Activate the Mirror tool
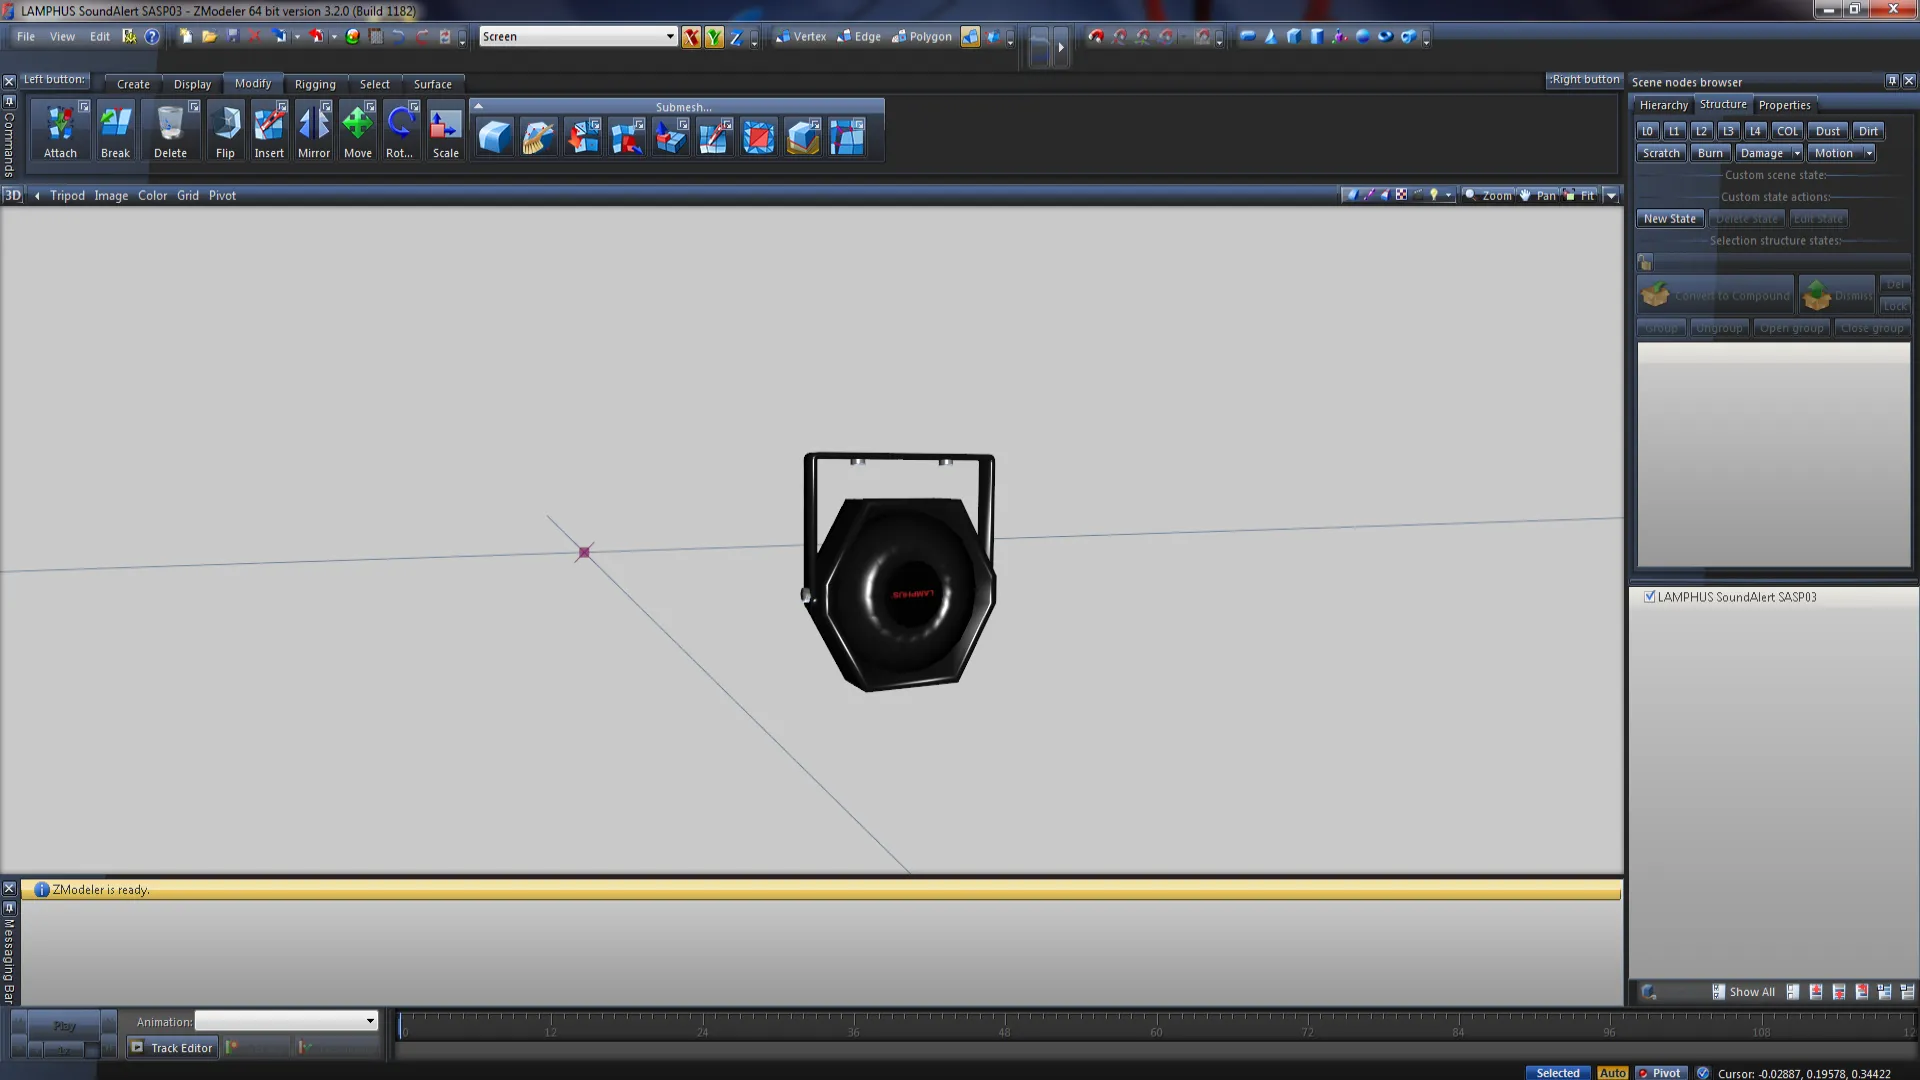The height and width of the screenshot is (1080, 1920). click(x=314, y=130)
